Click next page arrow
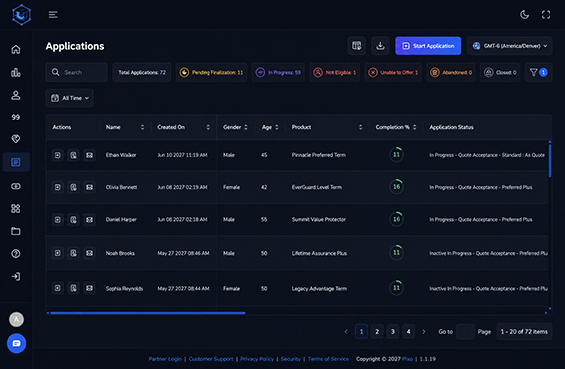This screenshot has height=369, width=565. [x=424, y=332]
